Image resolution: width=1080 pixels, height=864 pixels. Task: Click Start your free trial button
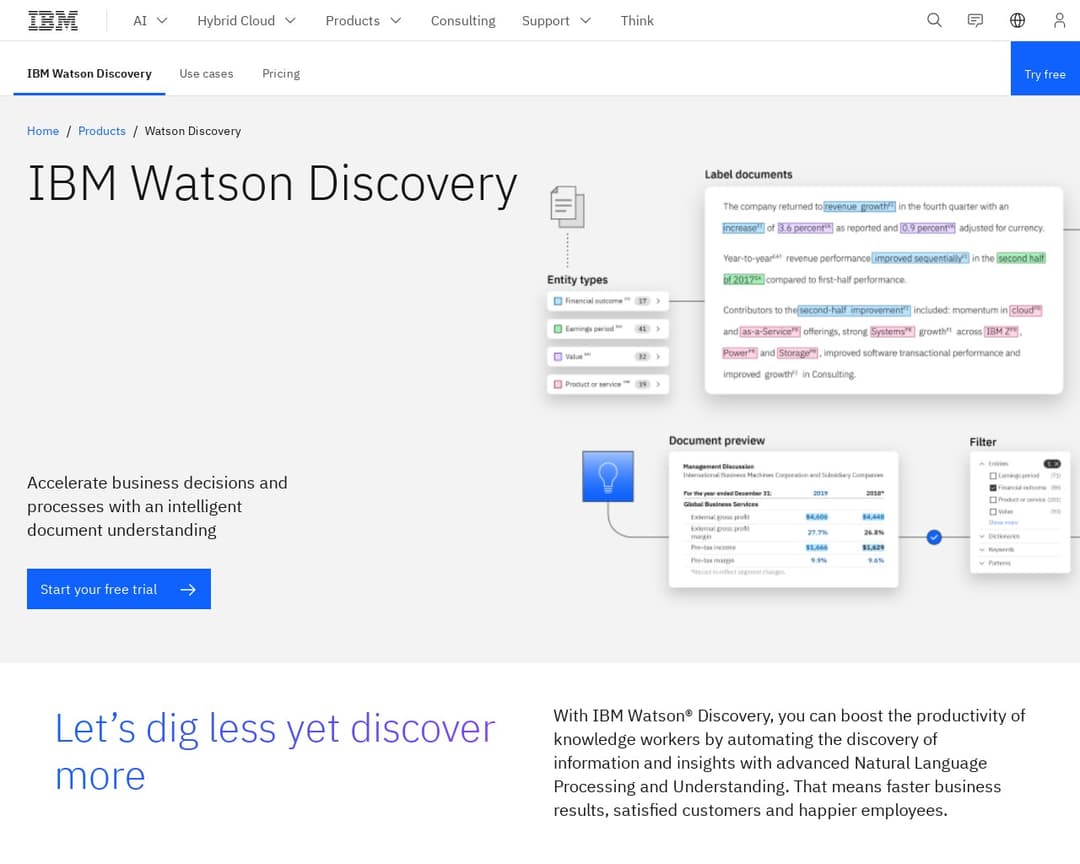click(118, 589)
